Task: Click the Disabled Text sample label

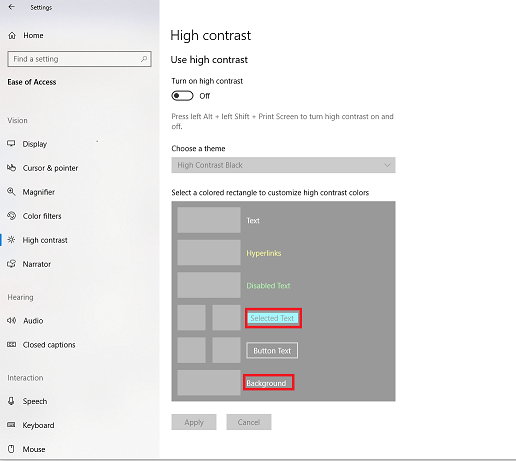Action: pos(268,286)
